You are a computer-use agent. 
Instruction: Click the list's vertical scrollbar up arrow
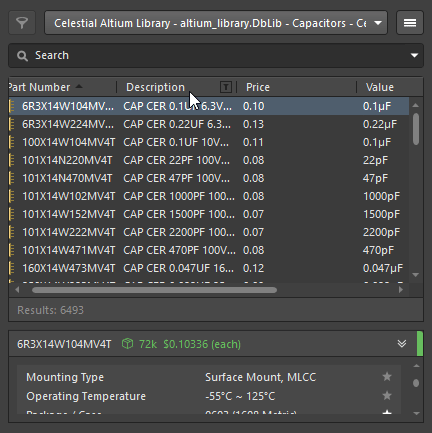click(416, 105)
